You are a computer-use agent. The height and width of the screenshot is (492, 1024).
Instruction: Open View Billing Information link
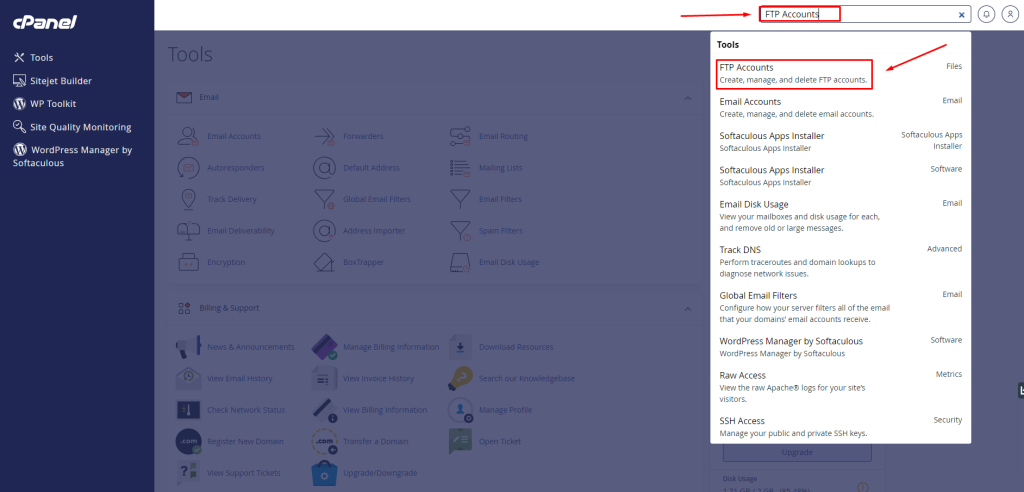[x=385, y=410]
